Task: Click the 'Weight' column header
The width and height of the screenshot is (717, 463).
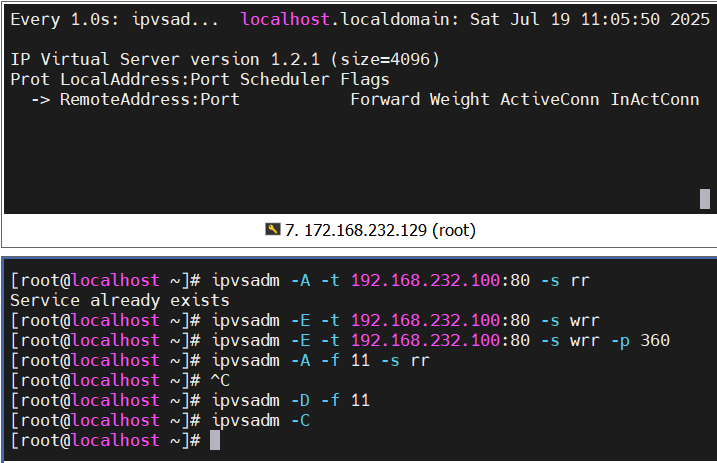Action: 460,100
